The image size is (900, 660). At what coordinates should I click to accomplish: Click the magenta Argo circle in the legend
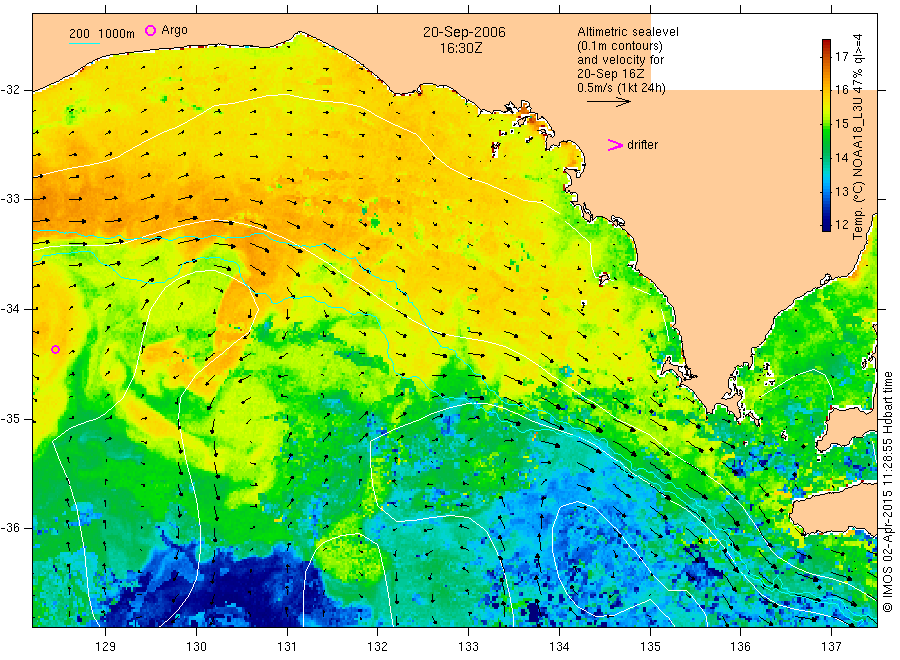pos(150,30)
